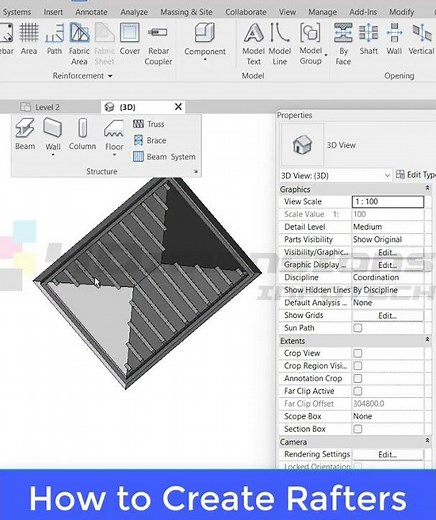
Task: Enable the Crop View checkbox
Action: coord(358,353)
